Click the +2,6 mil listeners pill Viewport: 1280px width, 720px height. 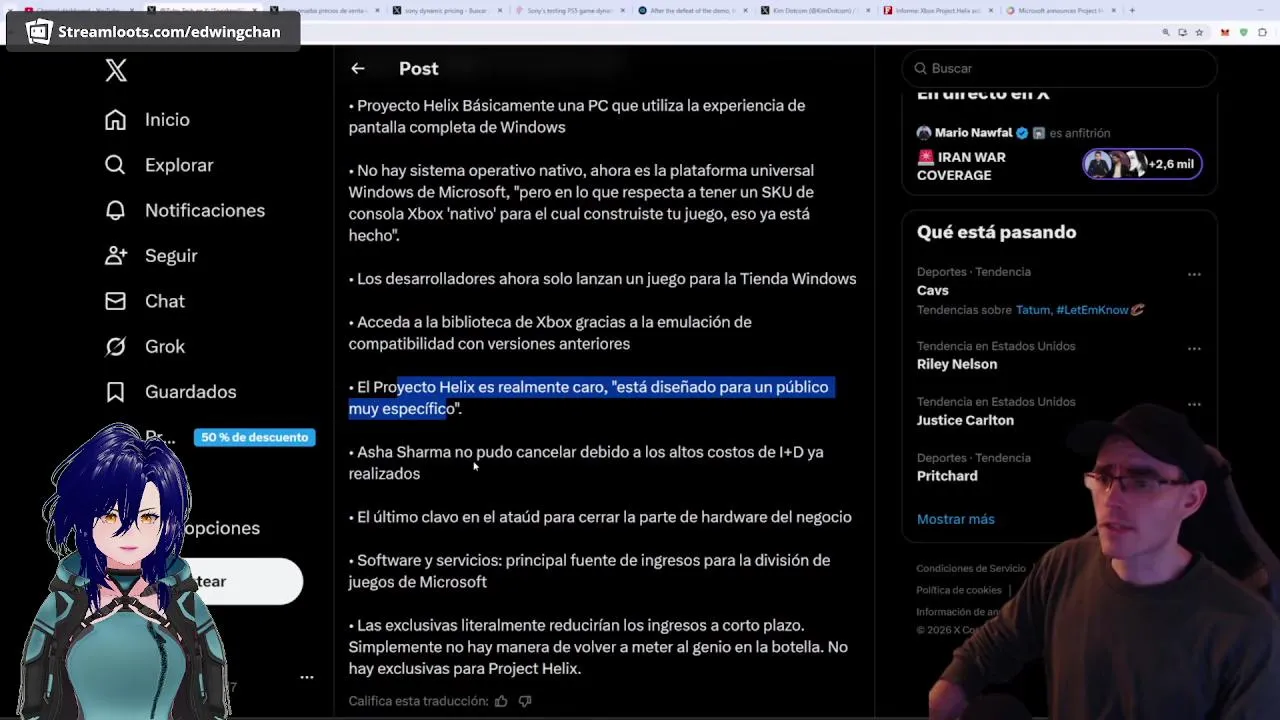[x=1142, y=164]
